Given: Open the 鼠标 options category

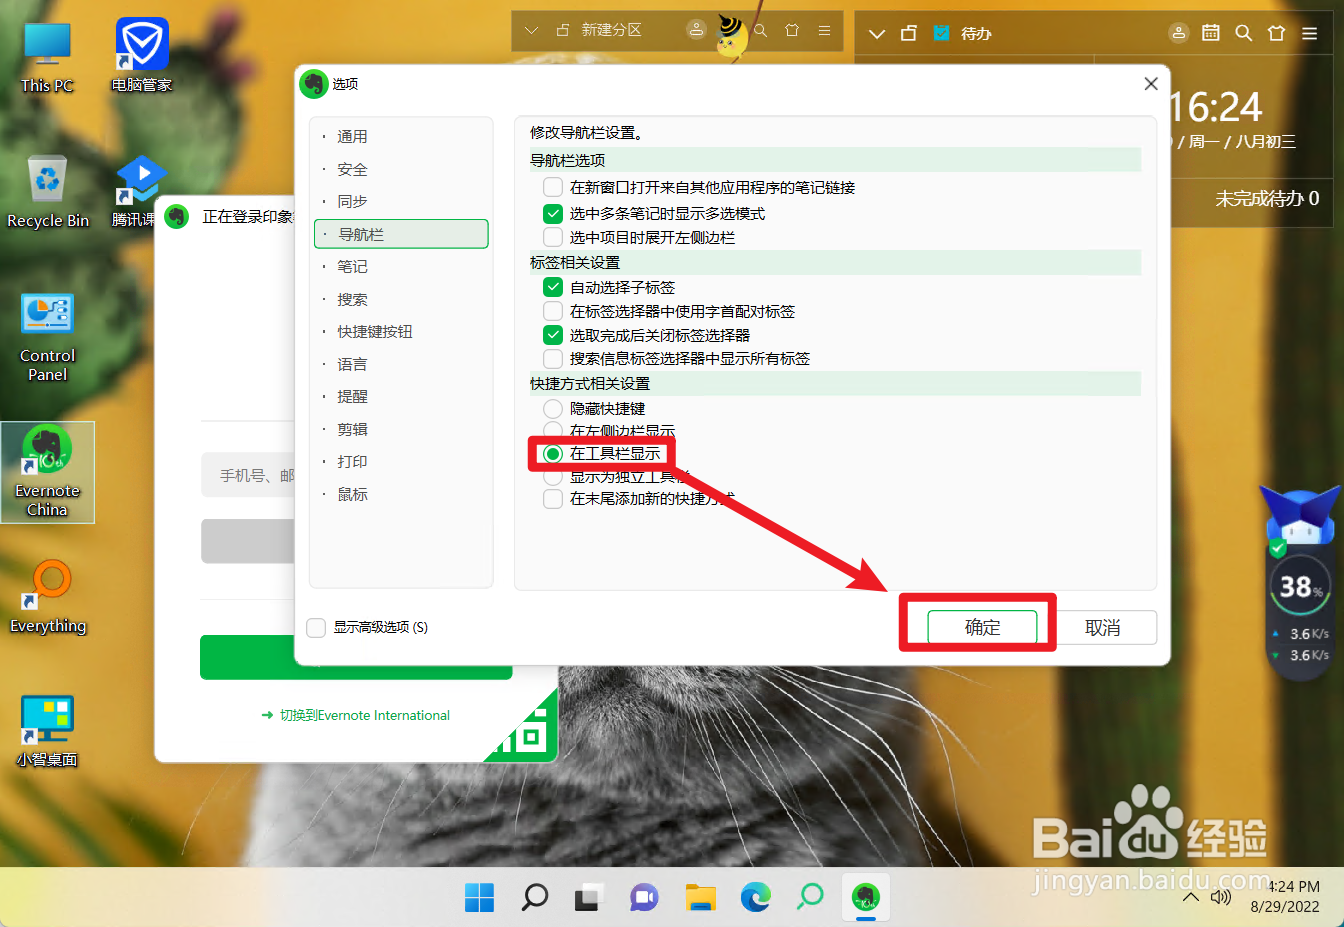Looking at the screenshot, I should tap(401, 495).
